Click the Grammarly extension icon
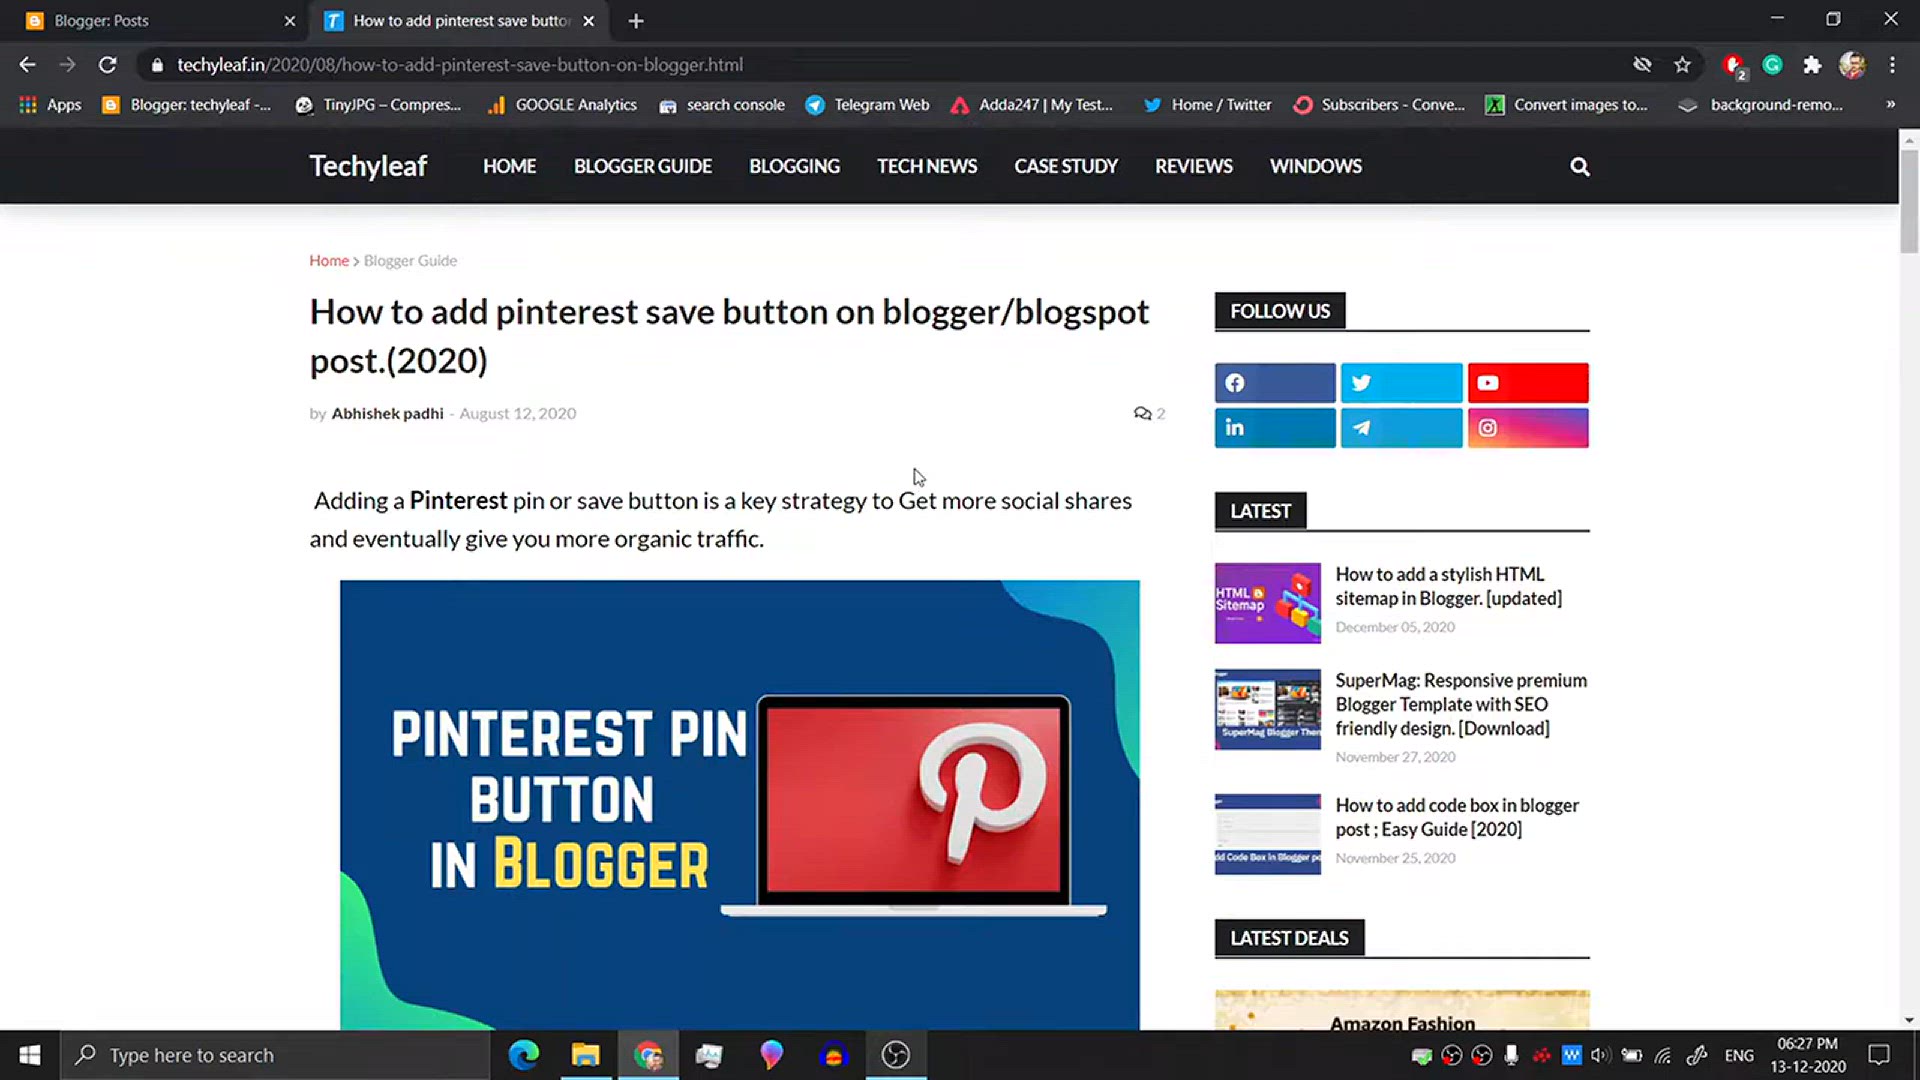Screen dimensions: 1920x1080 point(1772,65)
